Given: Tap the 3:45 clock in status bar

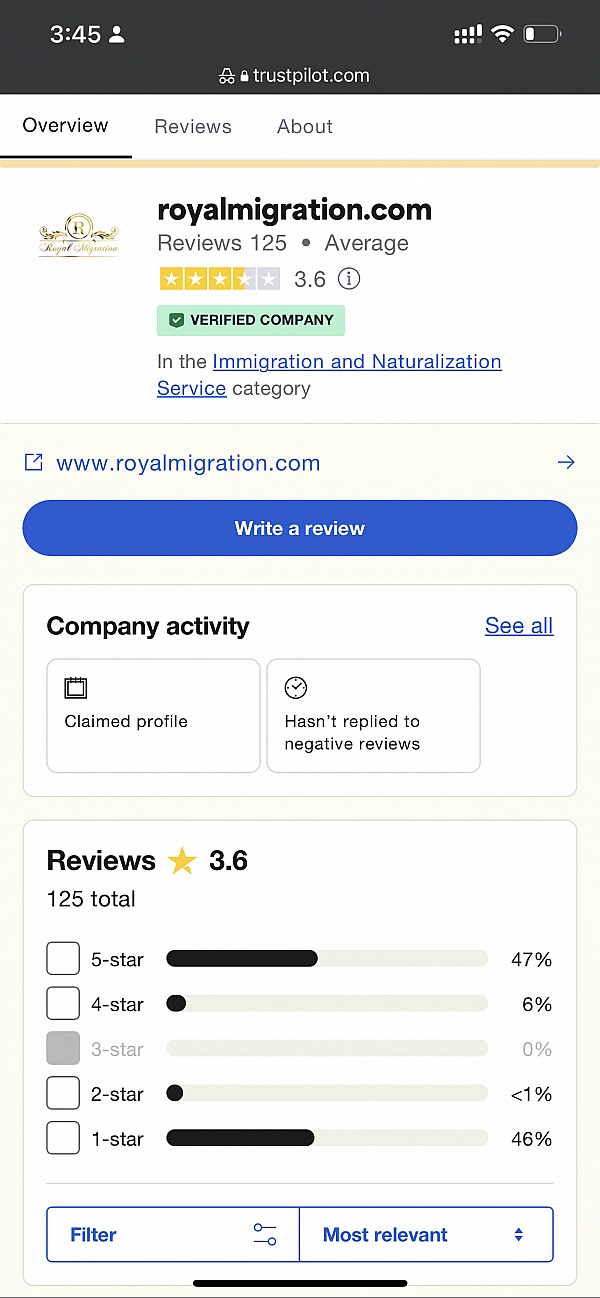Looking at the screenshot, I should [75, 34].
